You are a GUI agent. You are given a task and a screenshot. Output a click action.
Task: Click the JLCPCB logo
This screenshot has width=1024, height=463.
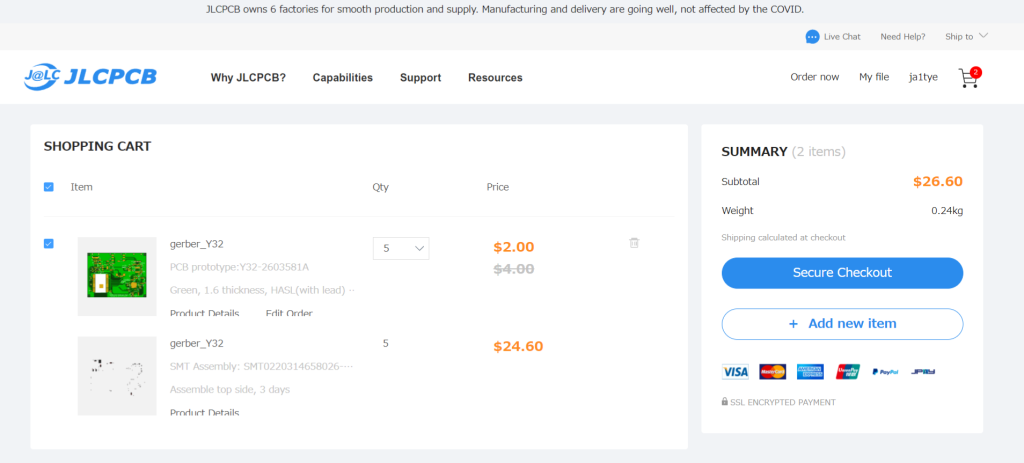point(90,77)
